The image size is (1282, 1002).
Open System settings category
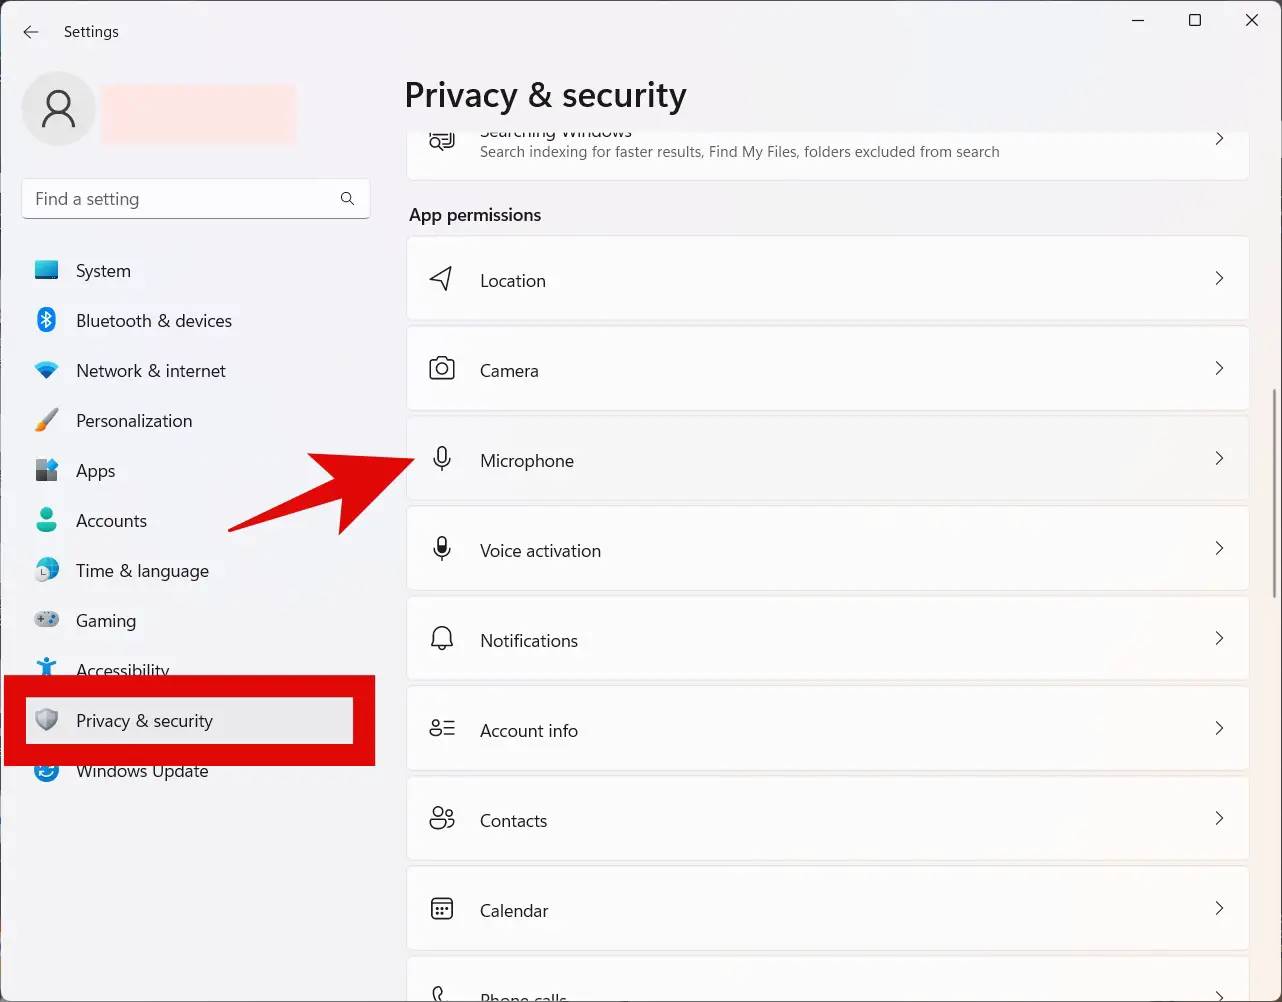tap(103, 271)
